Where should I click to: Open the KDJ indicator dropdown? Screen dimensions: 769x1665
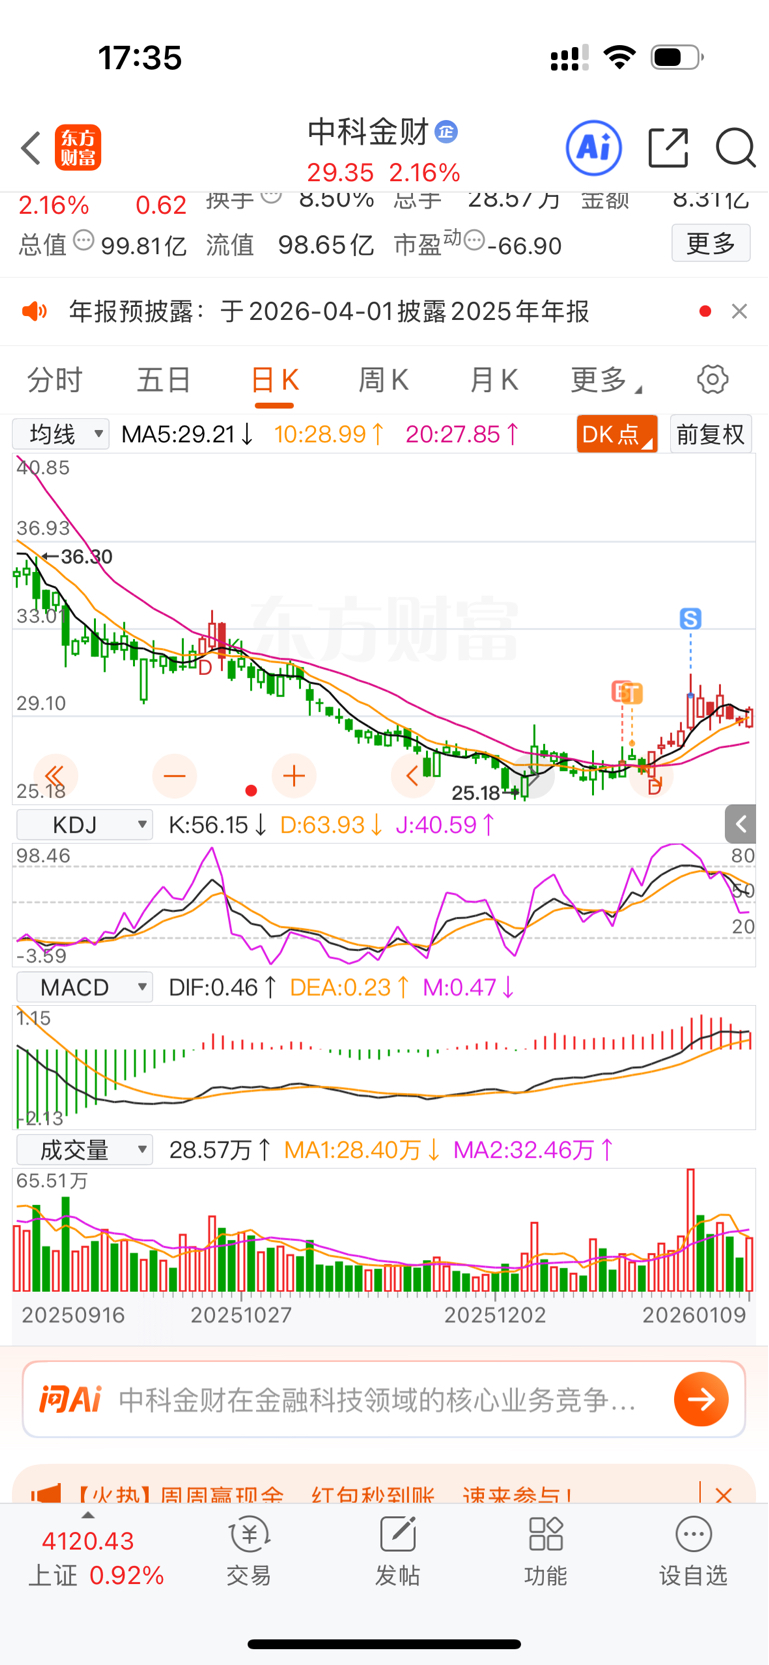84,825
